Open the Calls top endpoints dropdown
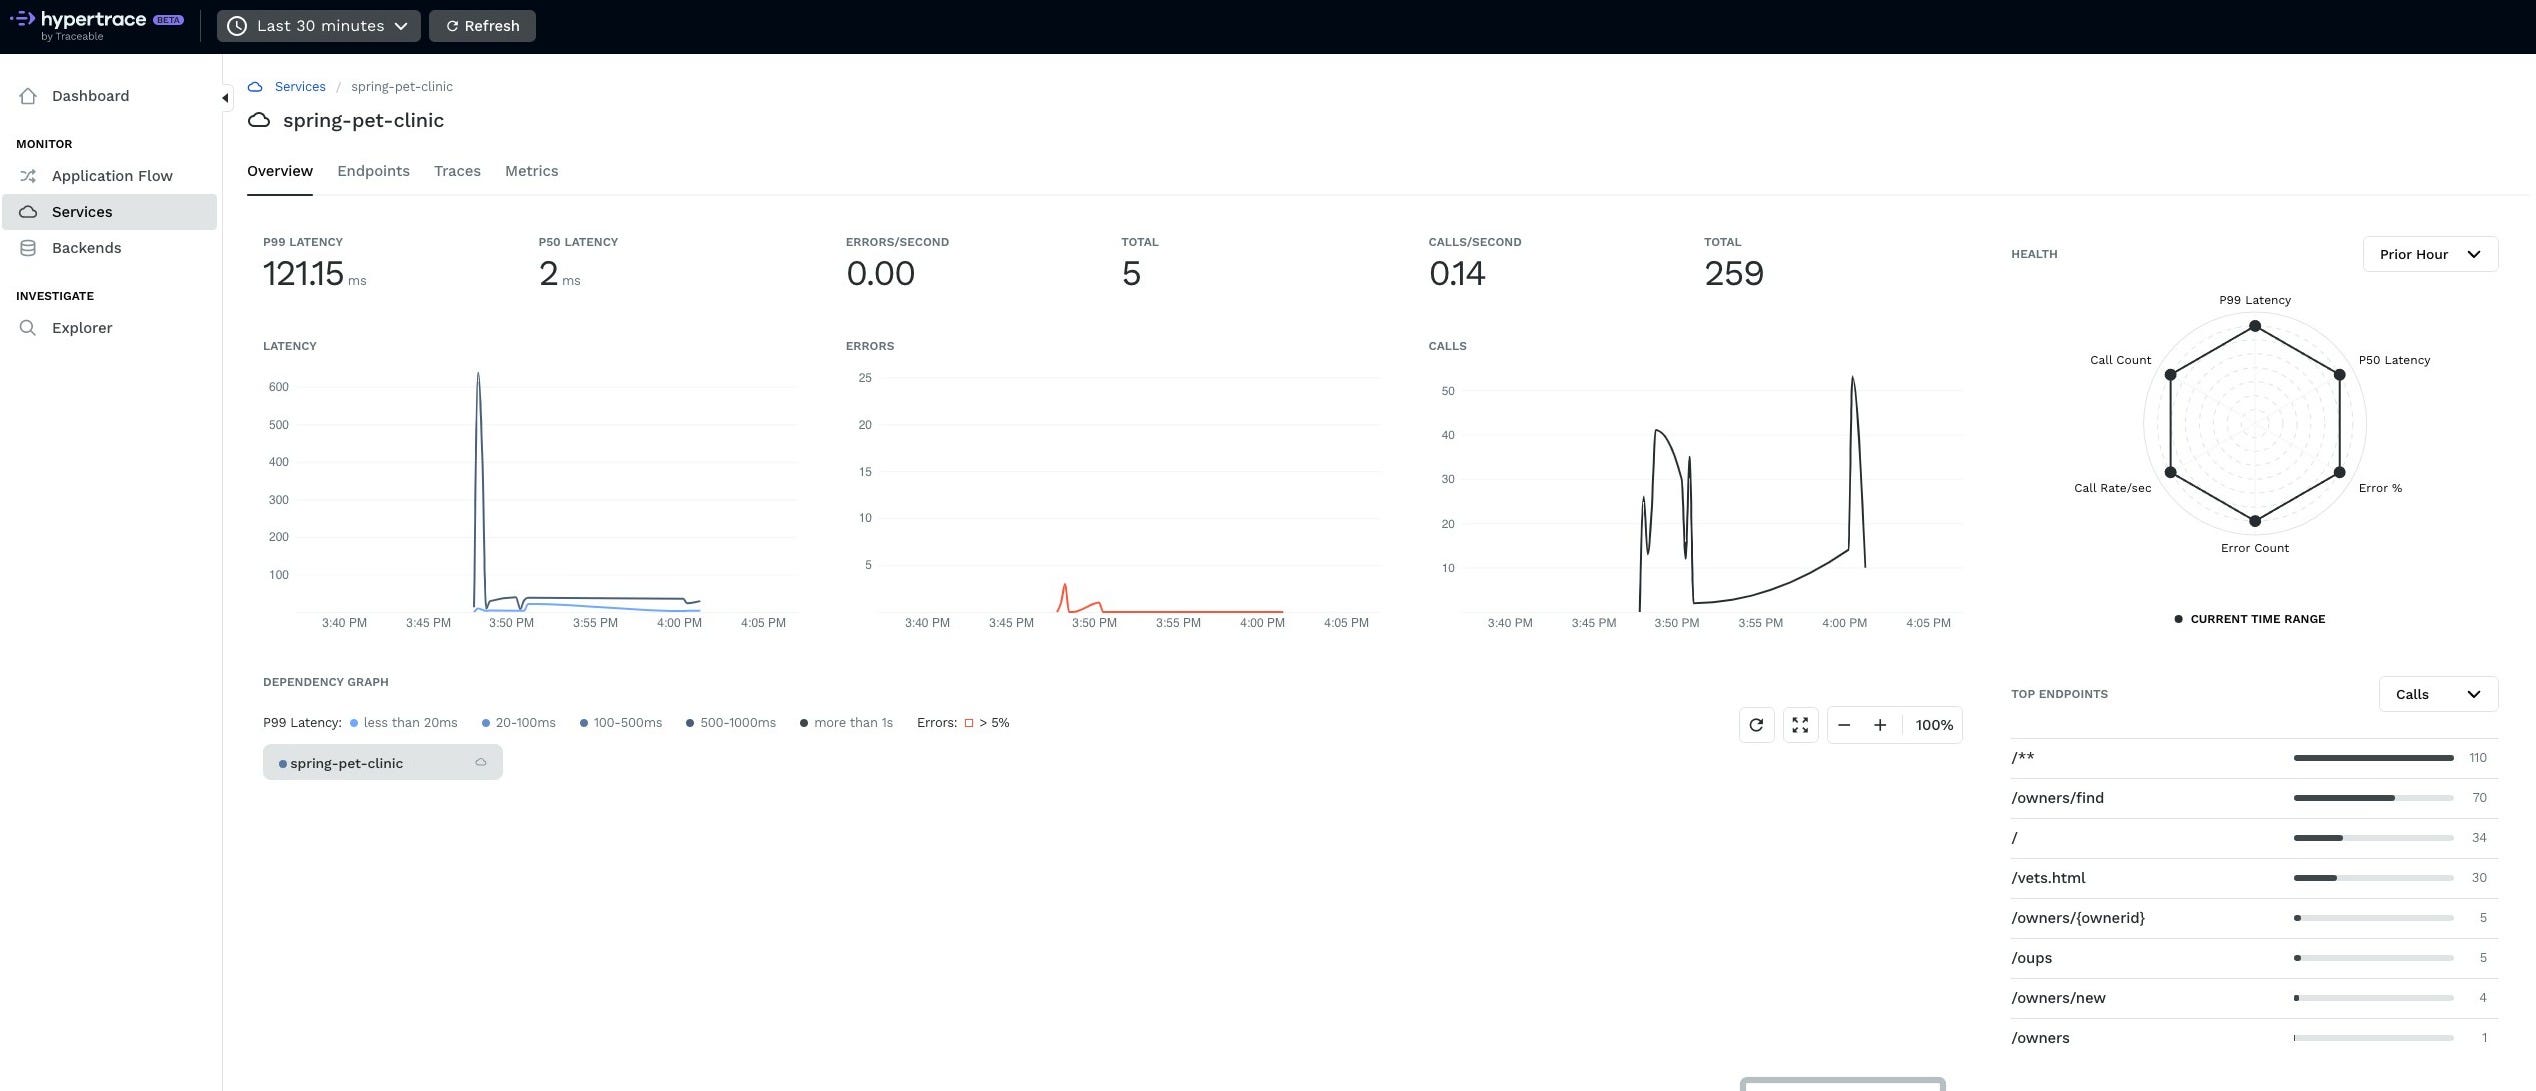 2437,694
